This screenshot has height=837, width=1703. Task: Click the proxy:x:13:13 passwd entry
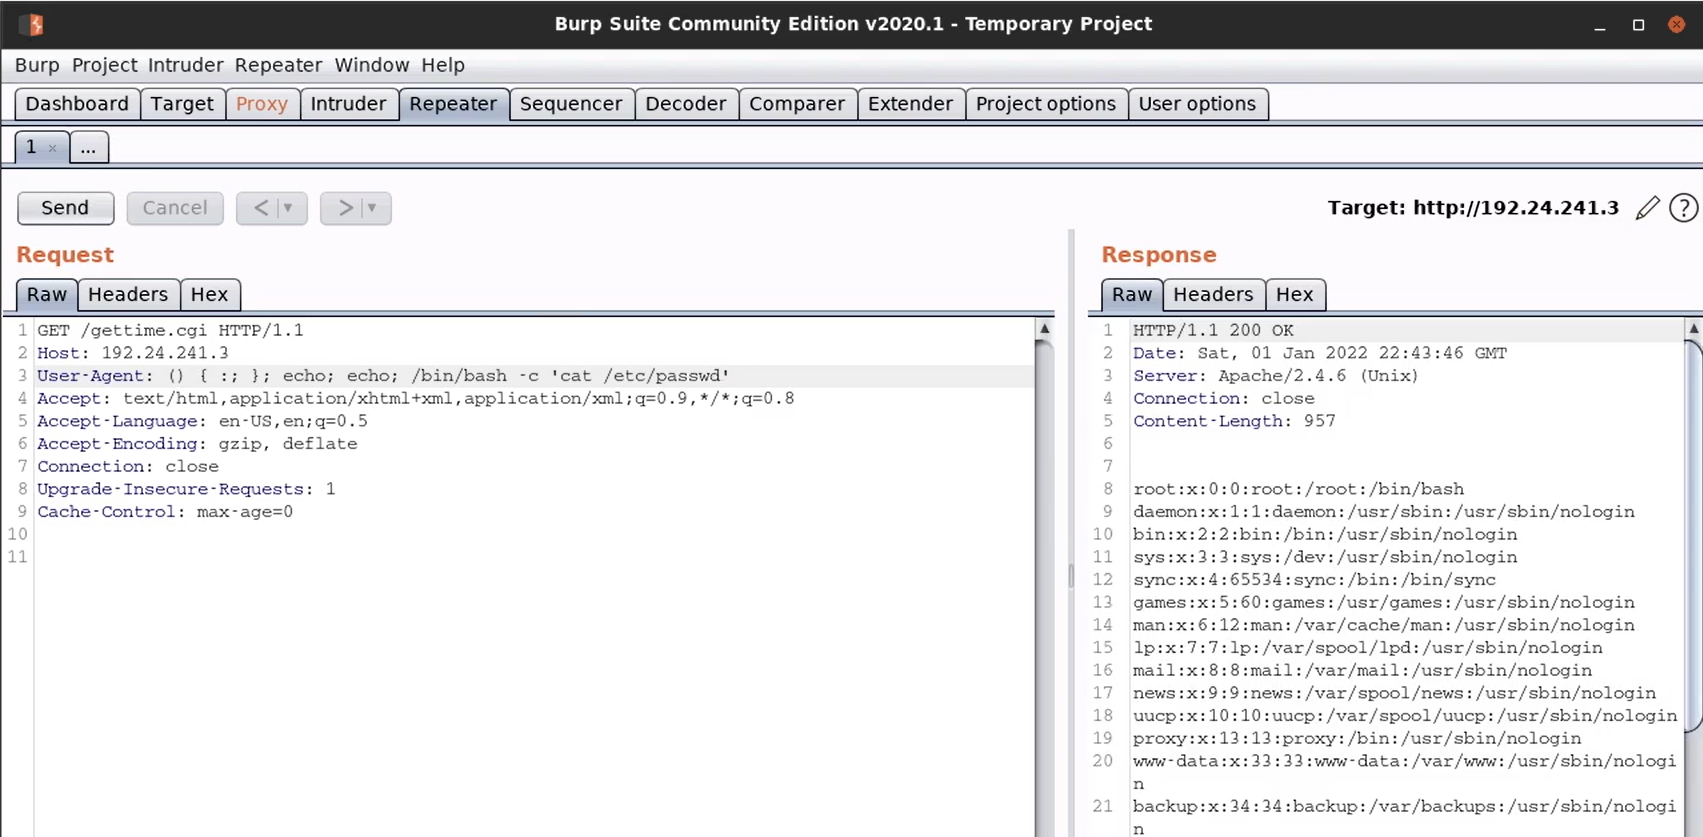pyautogui.click(x=1357, y=739)
